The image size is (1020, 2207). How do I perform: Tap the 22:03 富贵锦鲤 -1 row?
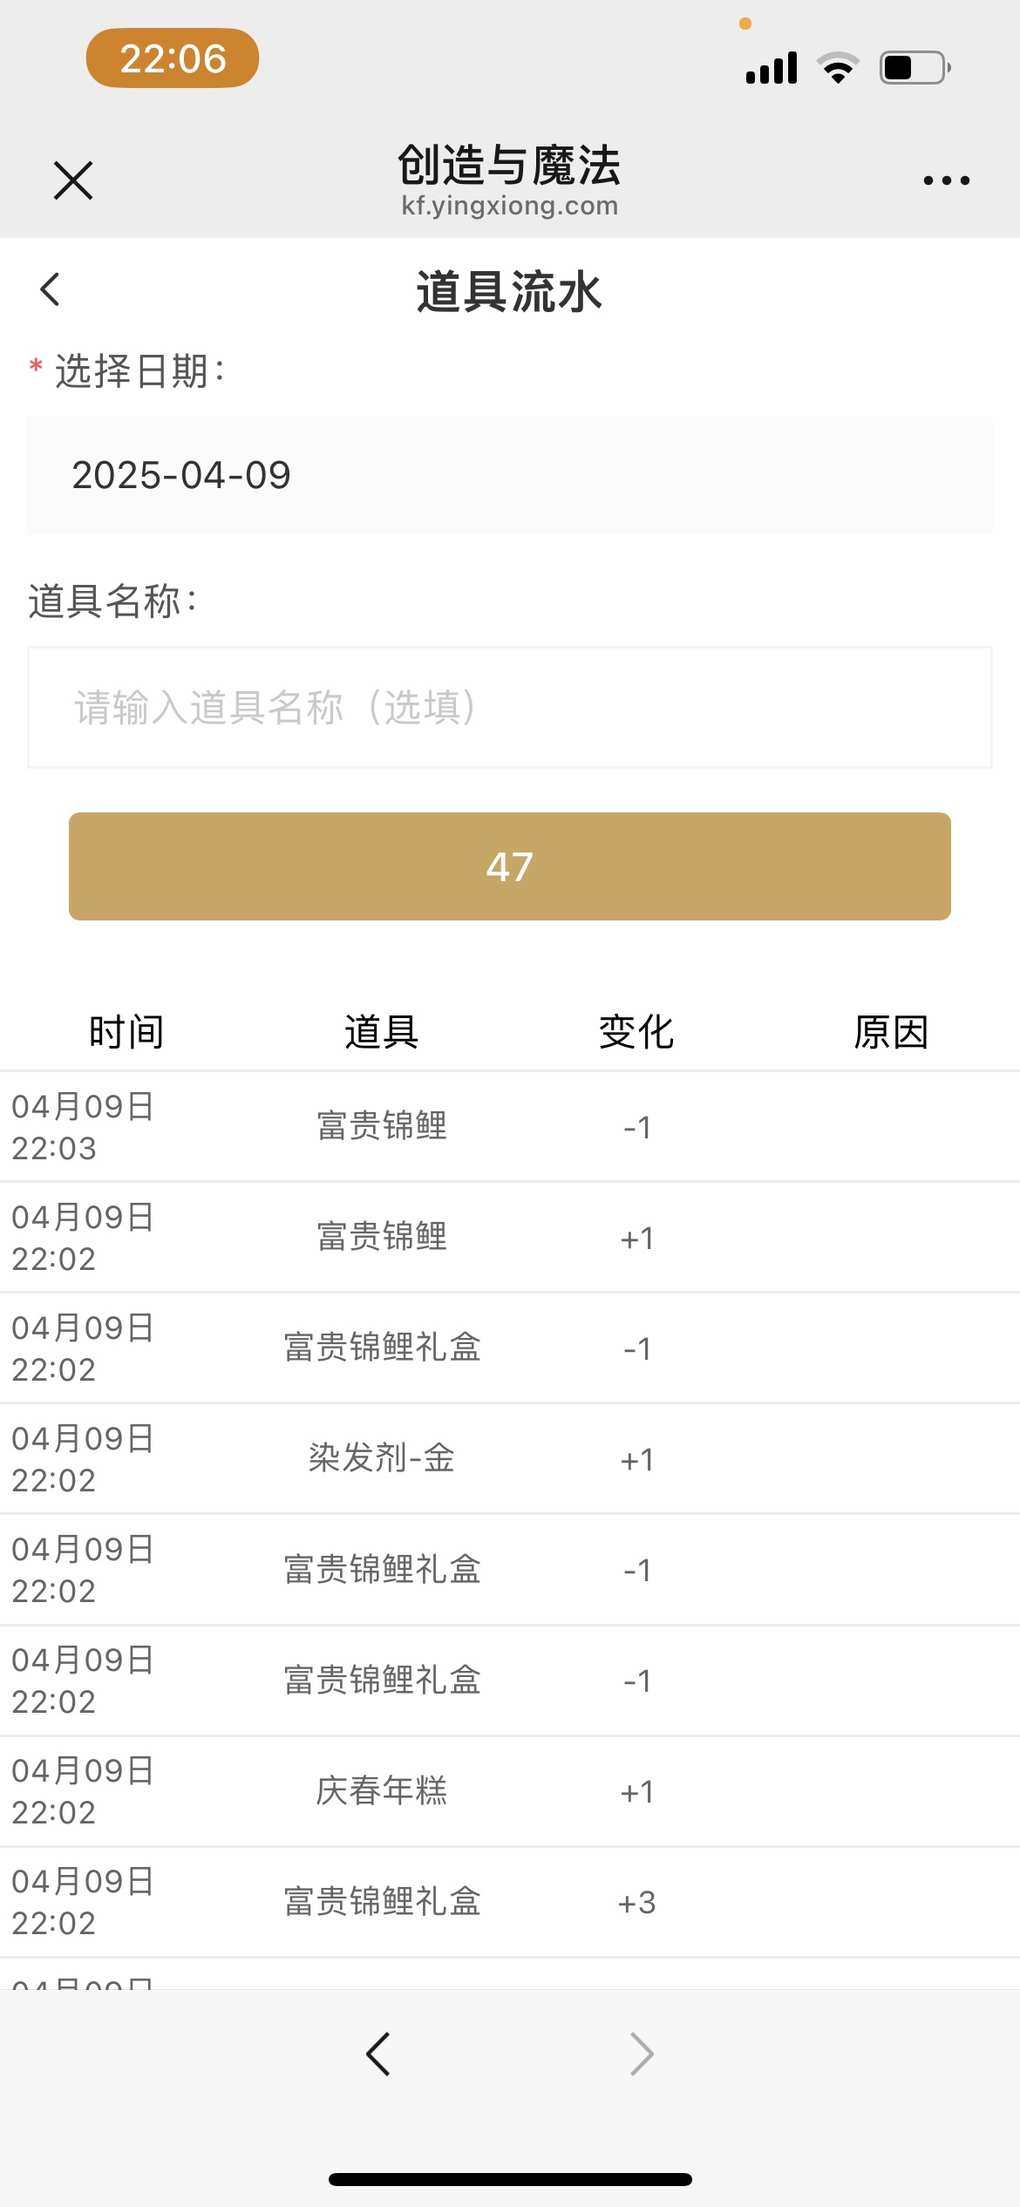510,1127
